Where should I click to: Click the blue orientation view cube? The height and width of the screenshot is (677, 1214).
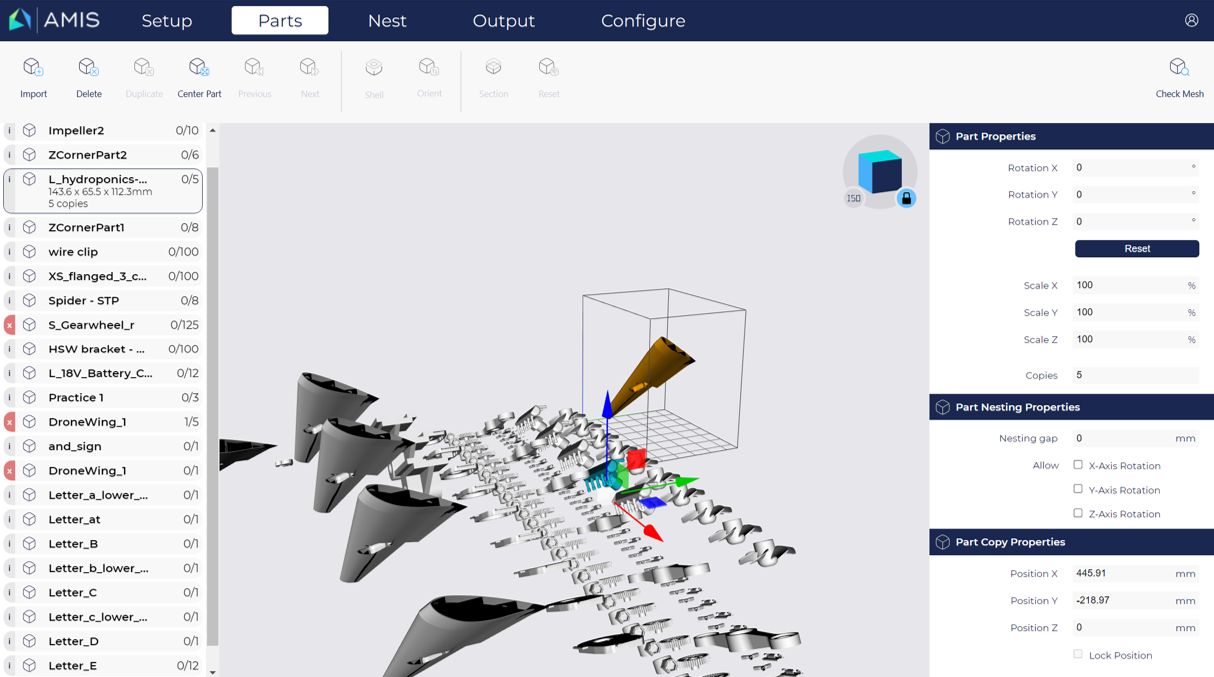tap(880, 170)
